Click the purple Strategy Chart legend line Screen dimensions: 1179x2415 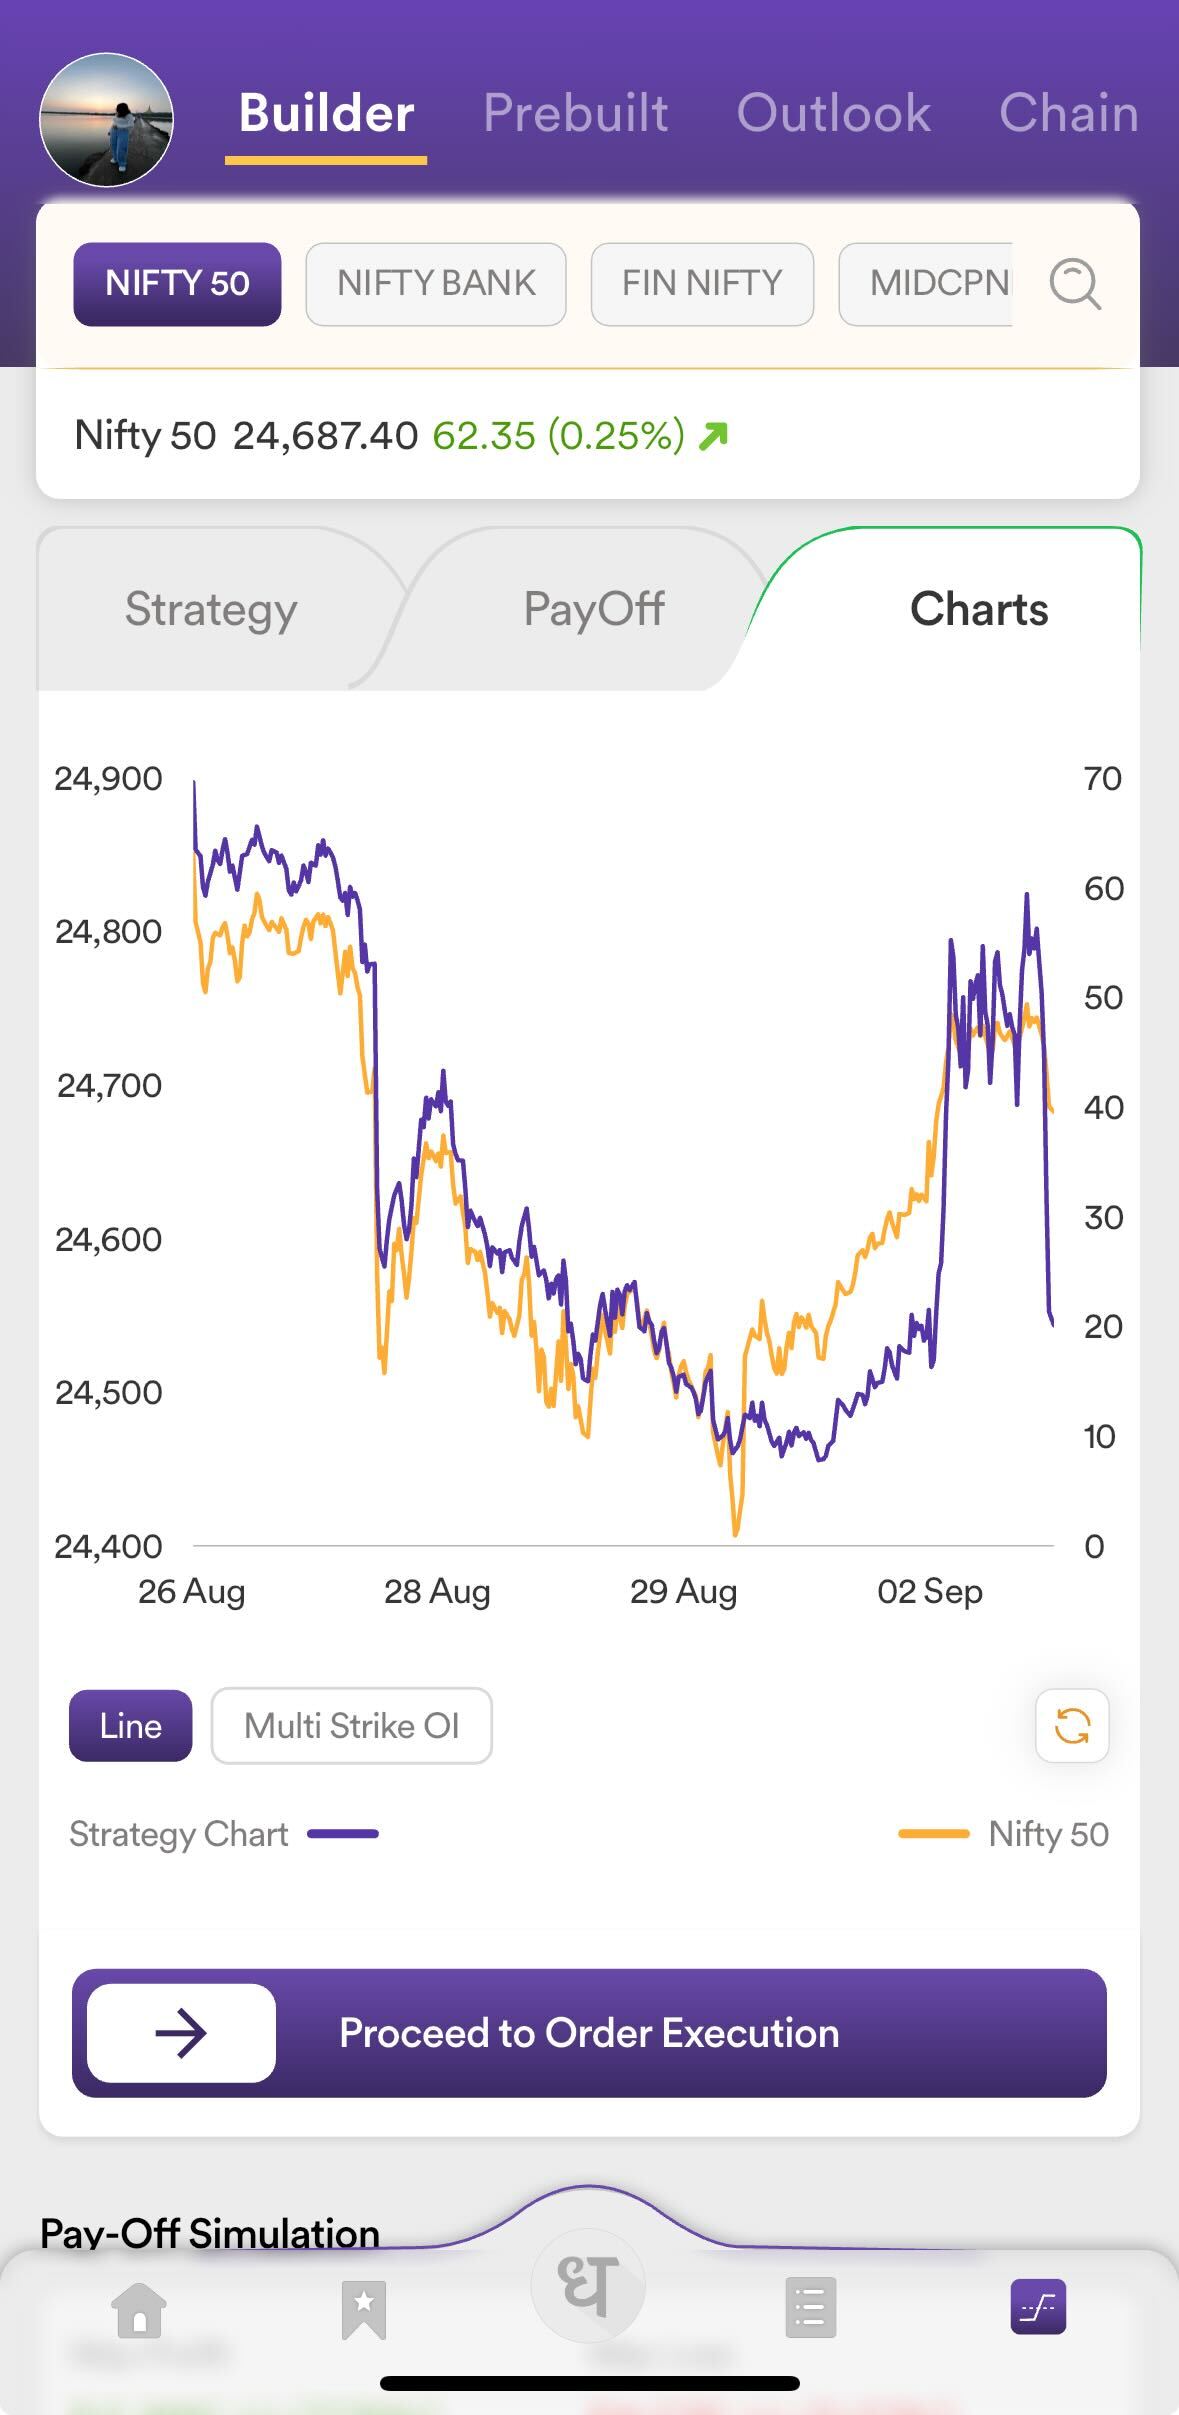[x=343, y=1834]
